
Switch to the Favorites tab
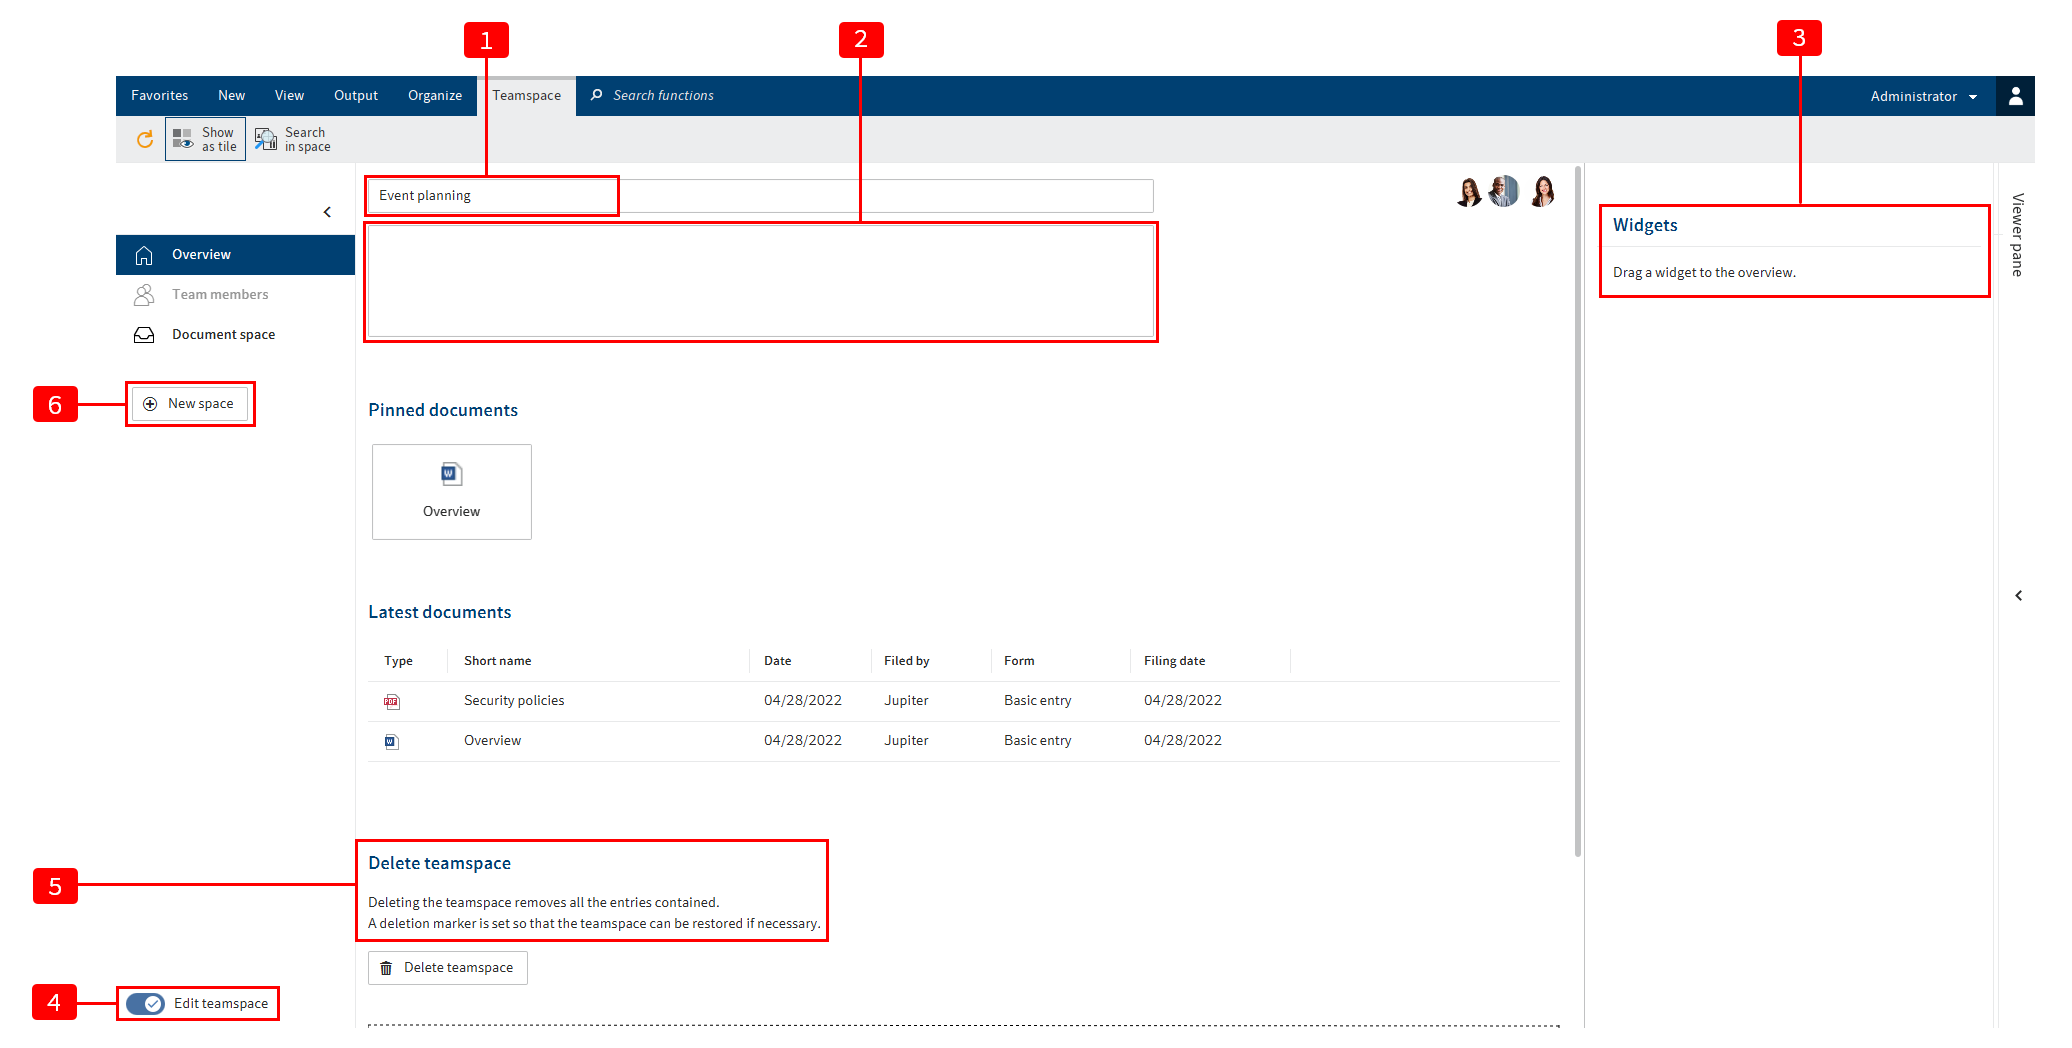(159, 96)
